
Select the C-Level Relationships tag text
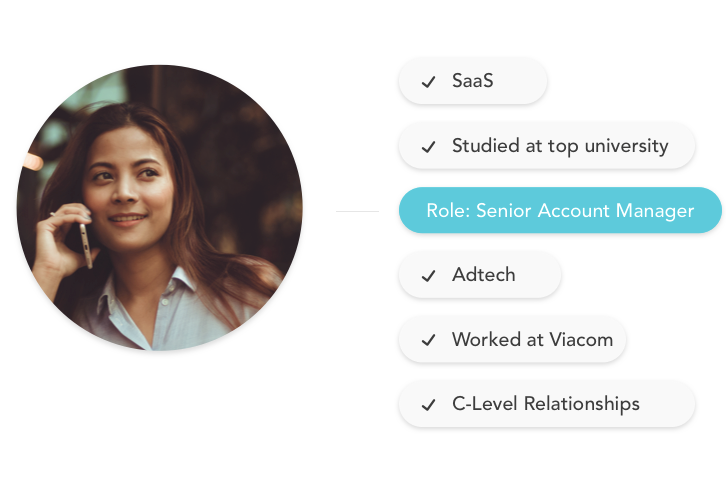[x=546, y=404]
